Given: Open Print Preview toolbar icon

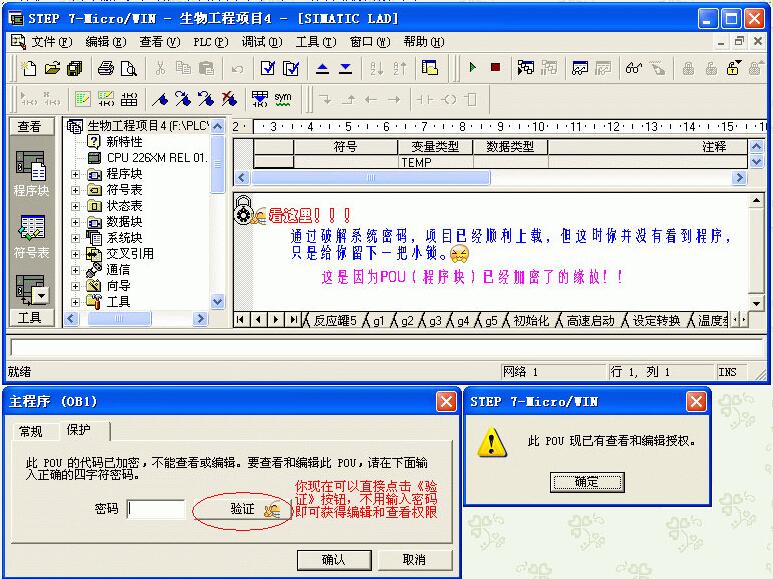Looking at the screenshot, I should tap(128, 68).
